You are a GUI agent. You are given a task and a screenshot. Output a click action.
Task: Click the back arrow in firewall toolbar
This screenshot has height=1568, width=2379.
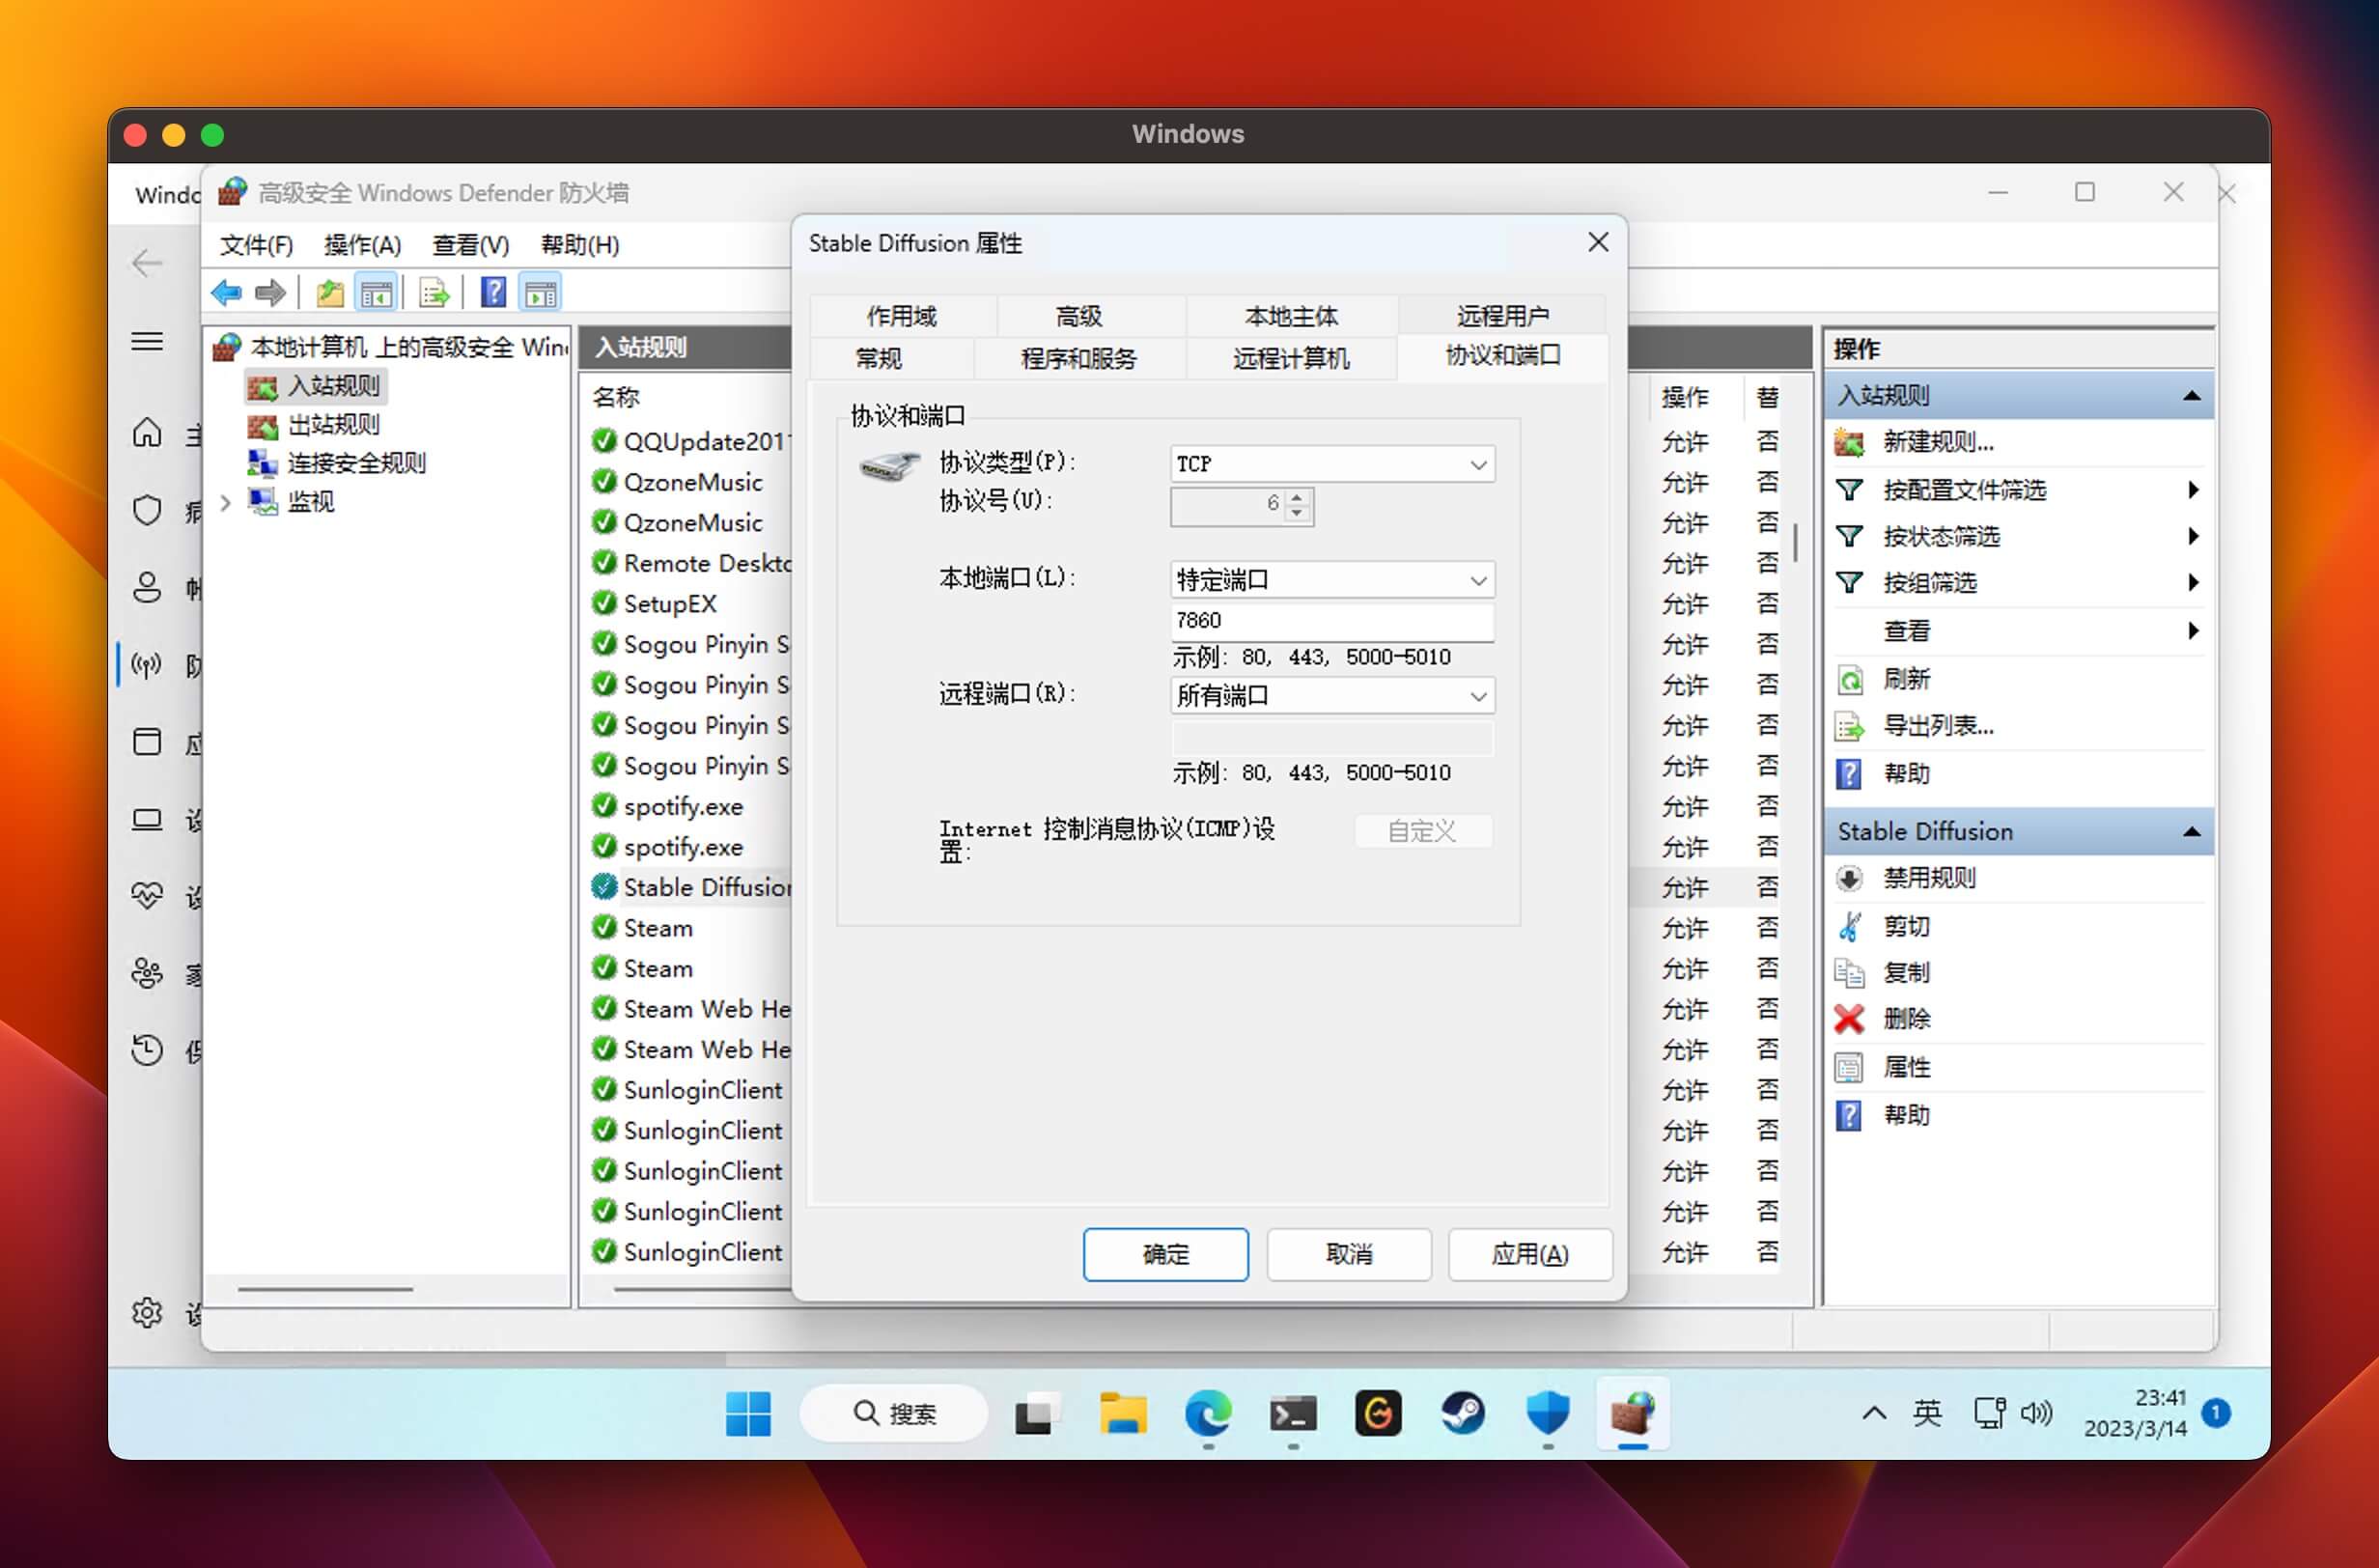click(227, 293)
